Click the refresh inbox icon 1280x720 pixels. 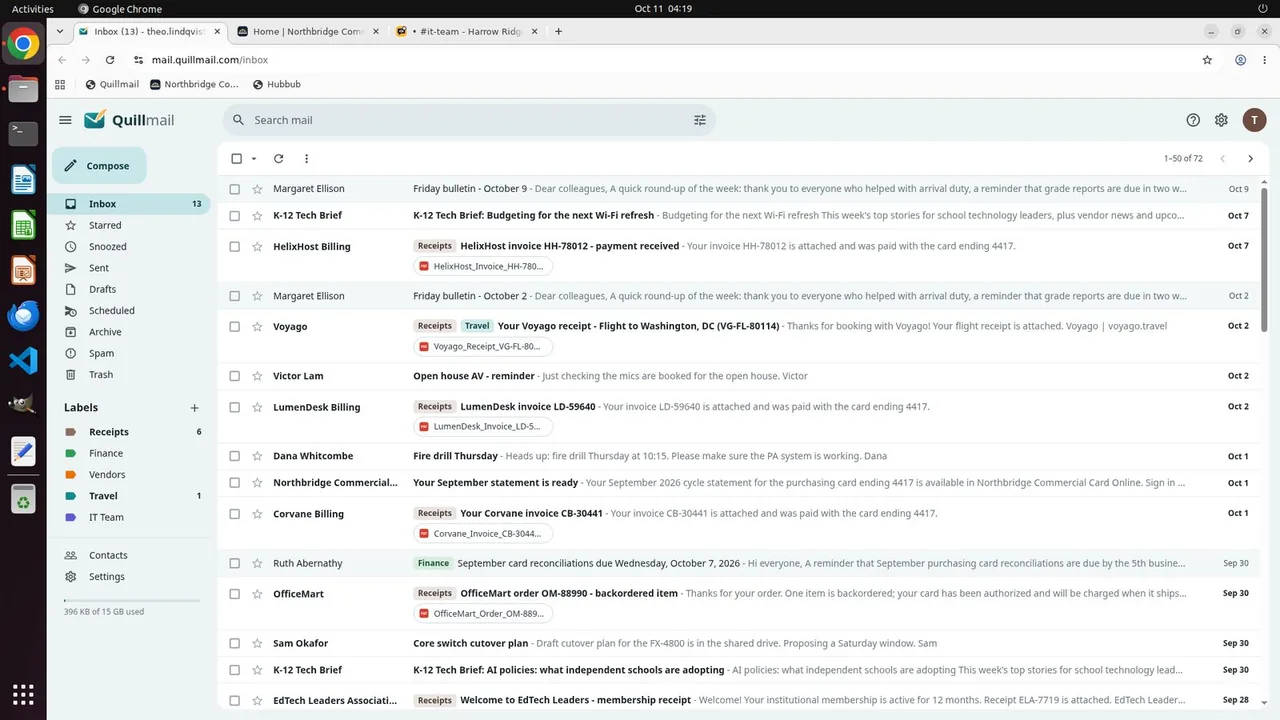tap(278, 159)
